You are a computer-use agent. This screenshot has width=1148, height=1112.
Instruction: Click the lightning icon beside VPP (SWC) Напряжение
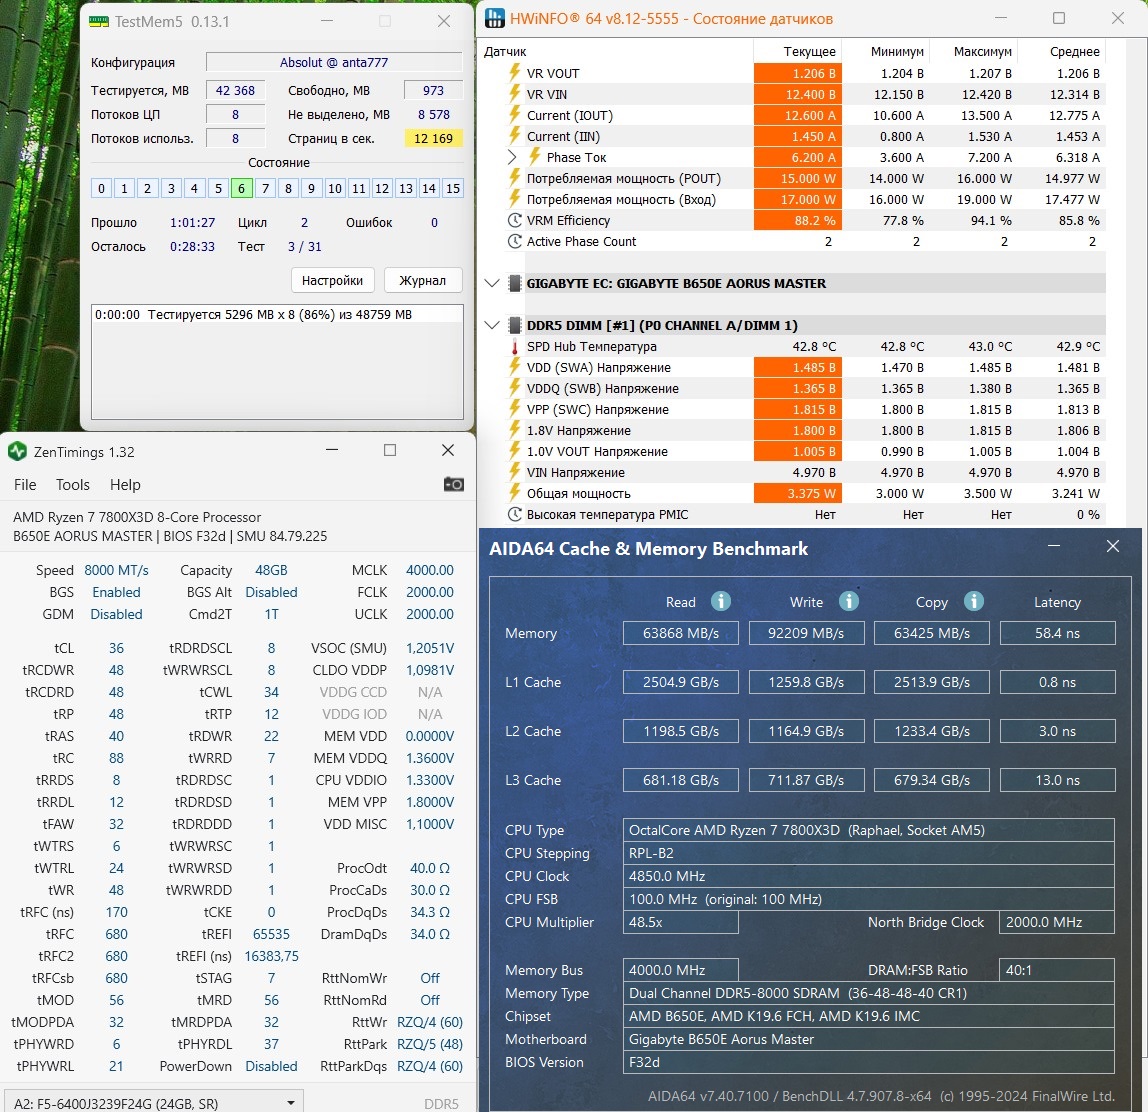[515, 409]
